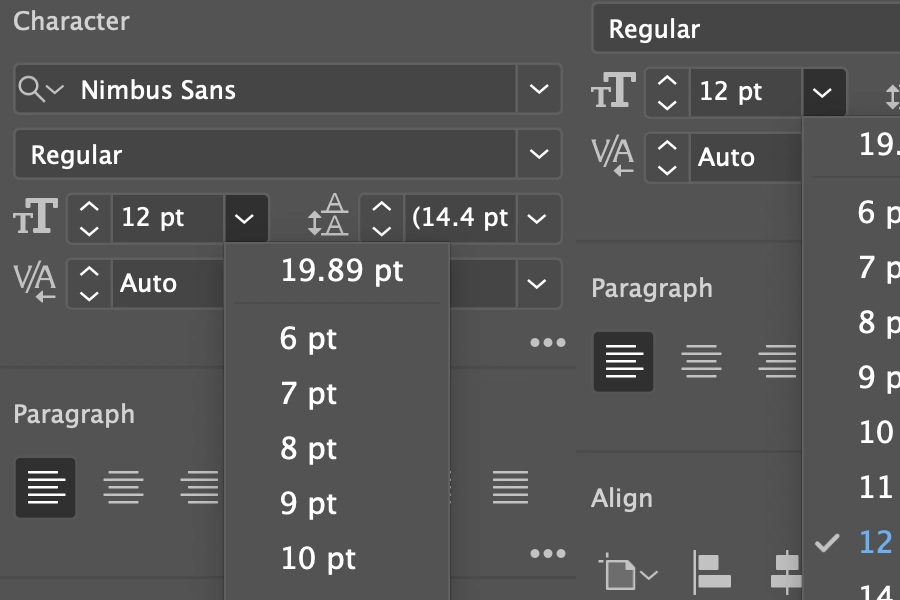Increase kerning with up arrow in Align-section panel
This screenshot has height=600, width=900.
click(666, 146)
